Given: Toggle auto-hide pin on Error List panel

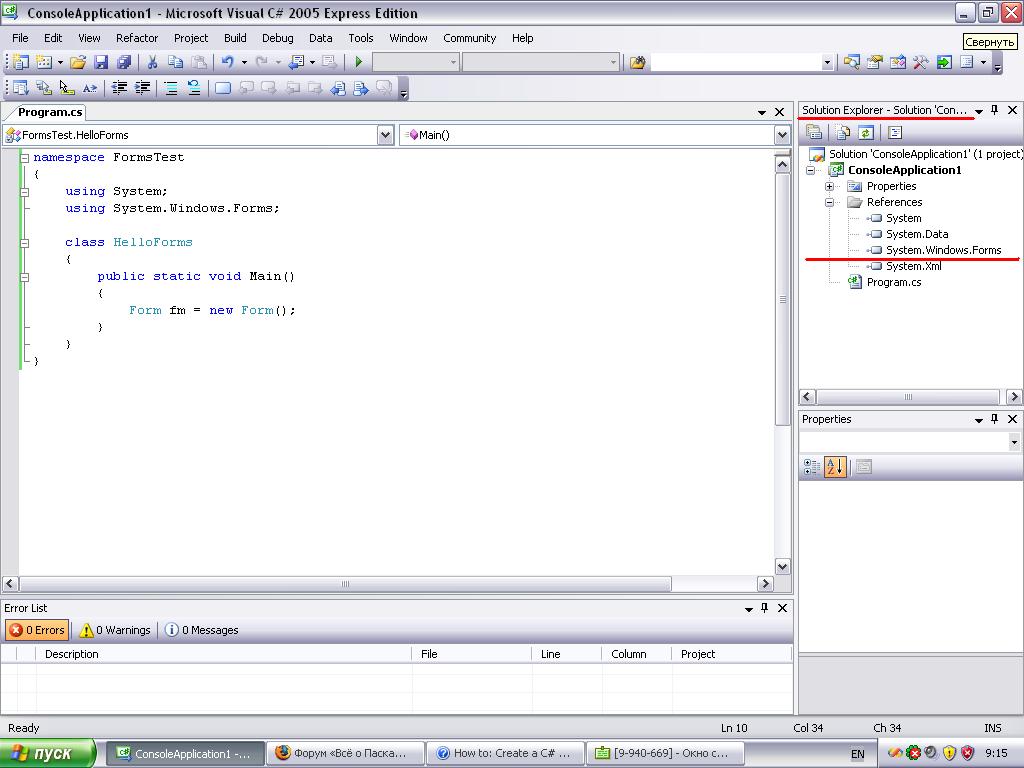Looking at the screenshot, I should click(765, 608).
